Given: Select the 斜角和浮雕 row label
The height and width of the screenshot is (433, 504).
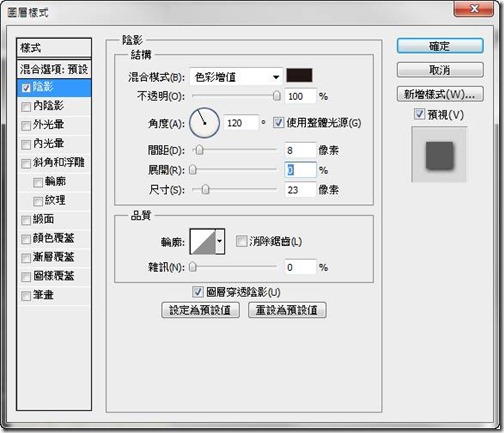Looking at the screenshot, I should (x=59, y=163).
